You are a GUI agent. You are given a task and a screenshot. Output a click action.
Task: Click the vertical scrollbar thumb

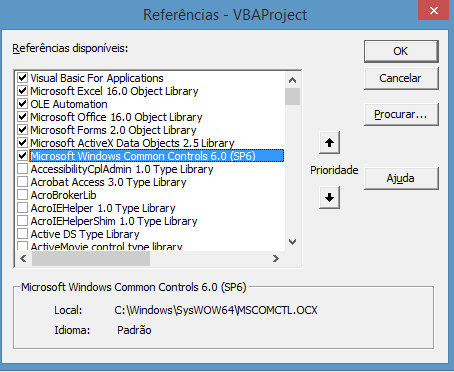pos(292,96)
